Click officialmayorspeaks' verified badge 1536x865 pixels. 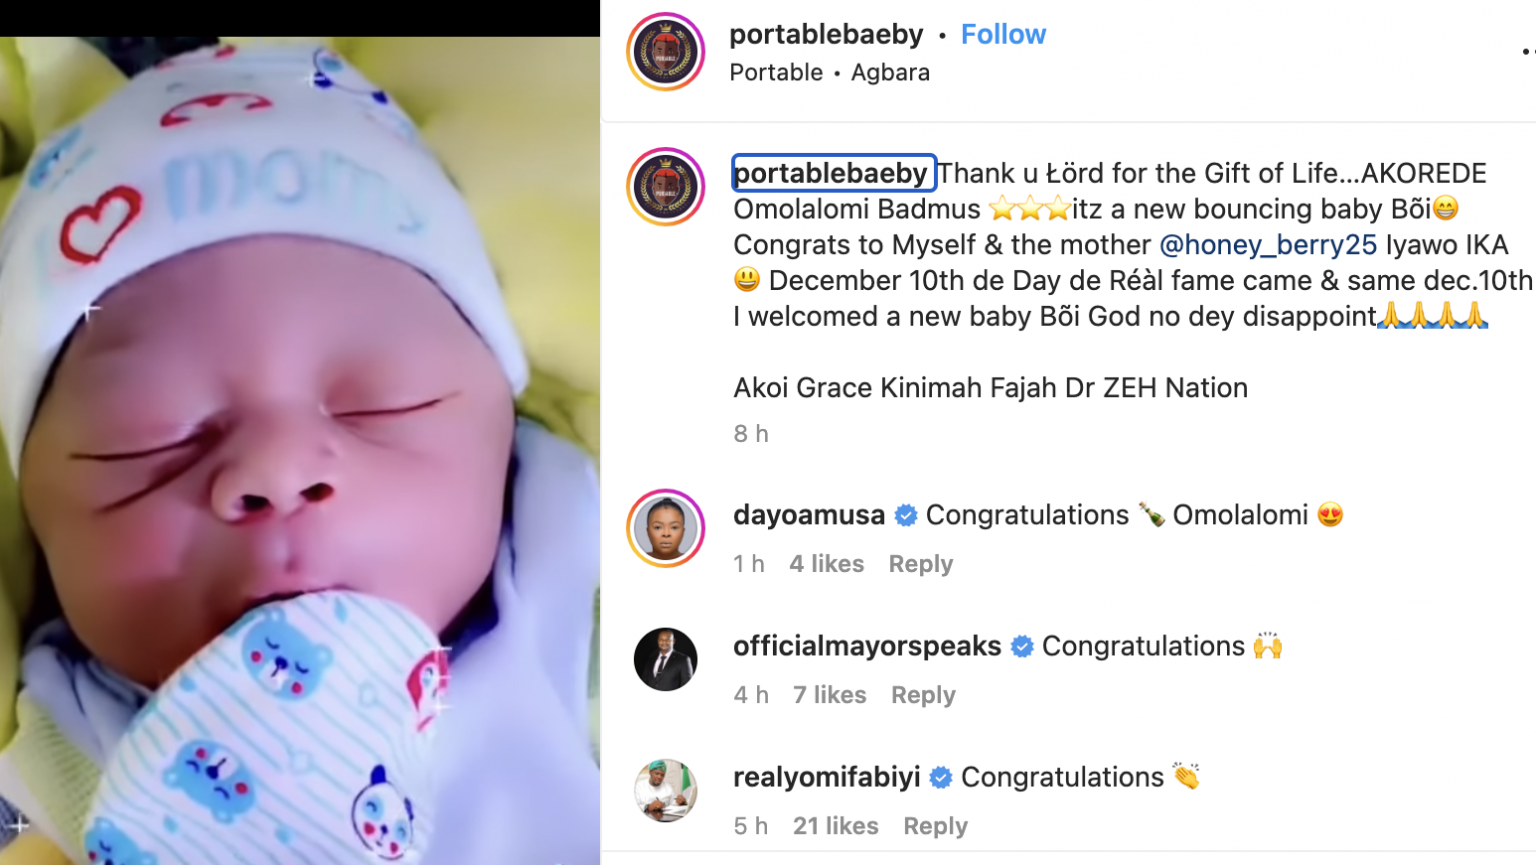point(1022,647)
